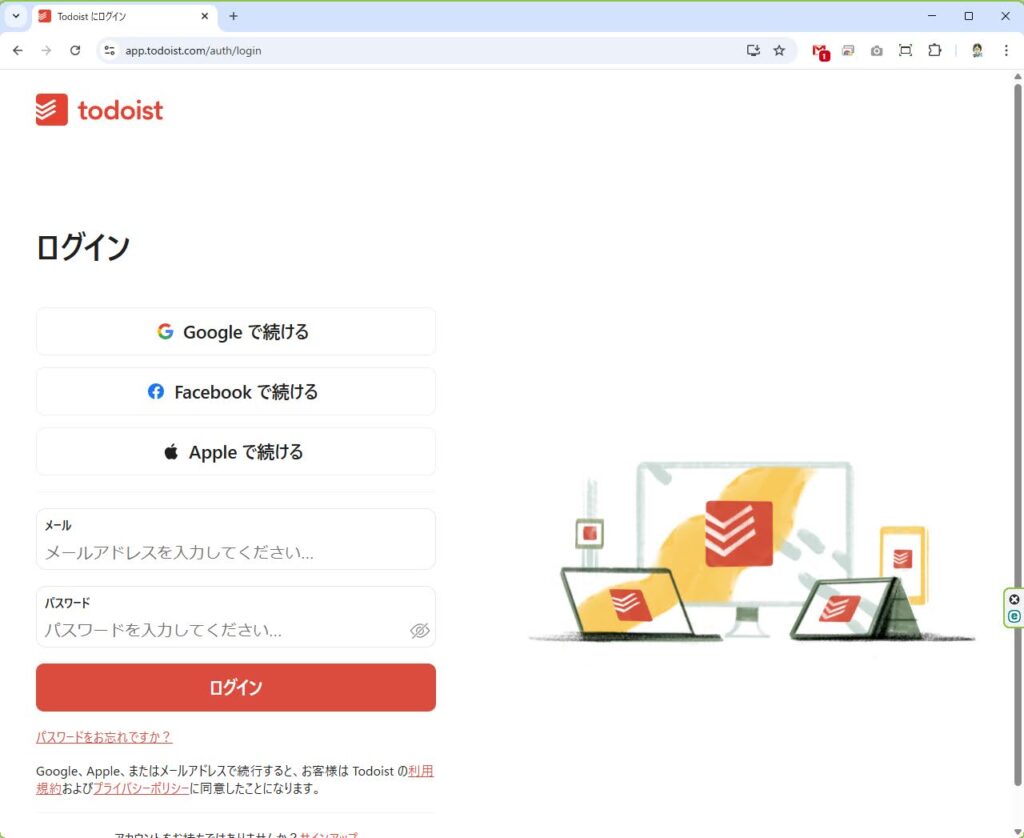This screenshot has width=1024, height=838.
Task: Toggle password visibility eye icon
Action: (x=419, y=630)
